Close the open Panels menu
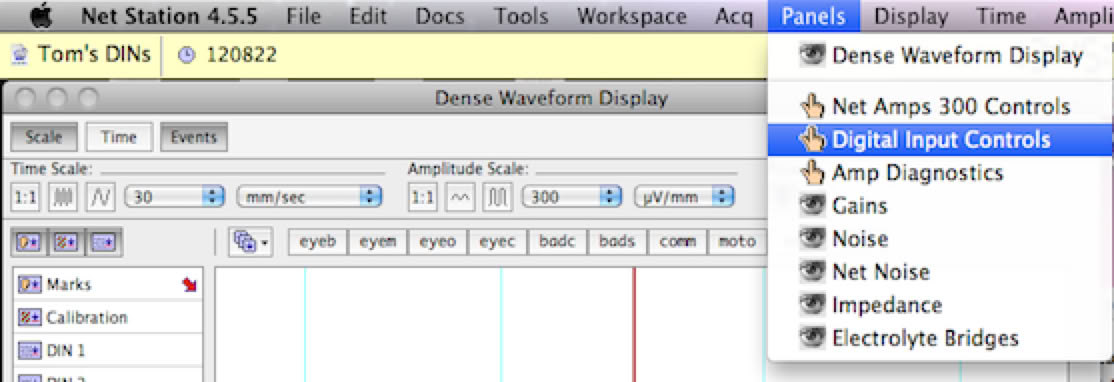This screenshot has width=1114, height=382. pos(813,16)
